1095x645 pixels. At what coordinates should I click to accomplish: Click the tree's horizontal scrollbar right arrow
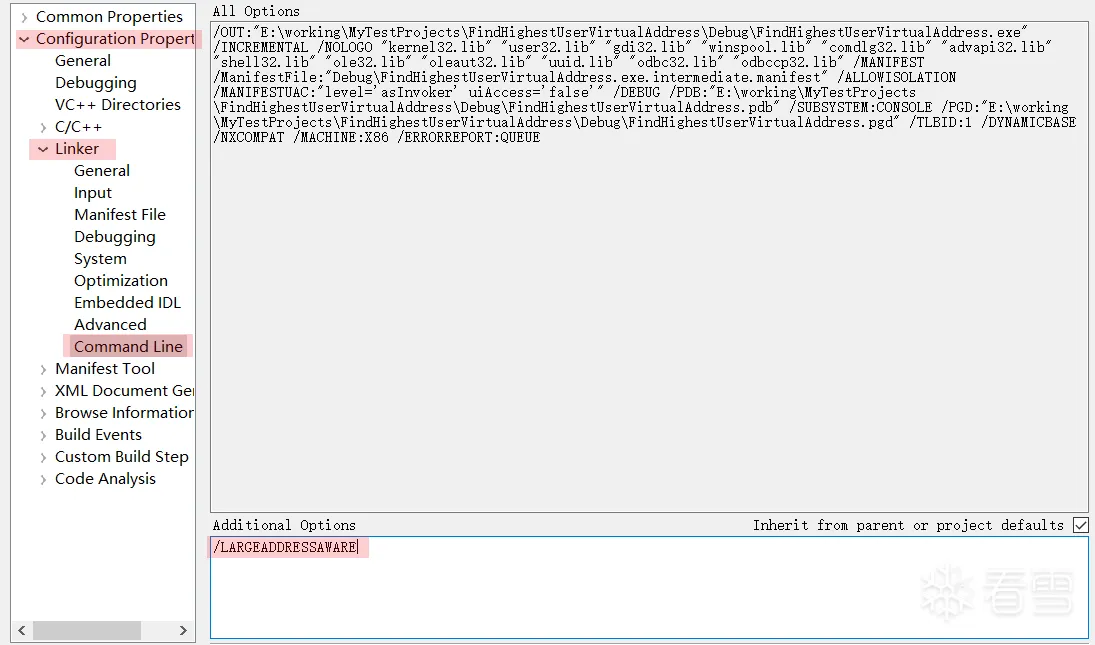pos(183,630)
